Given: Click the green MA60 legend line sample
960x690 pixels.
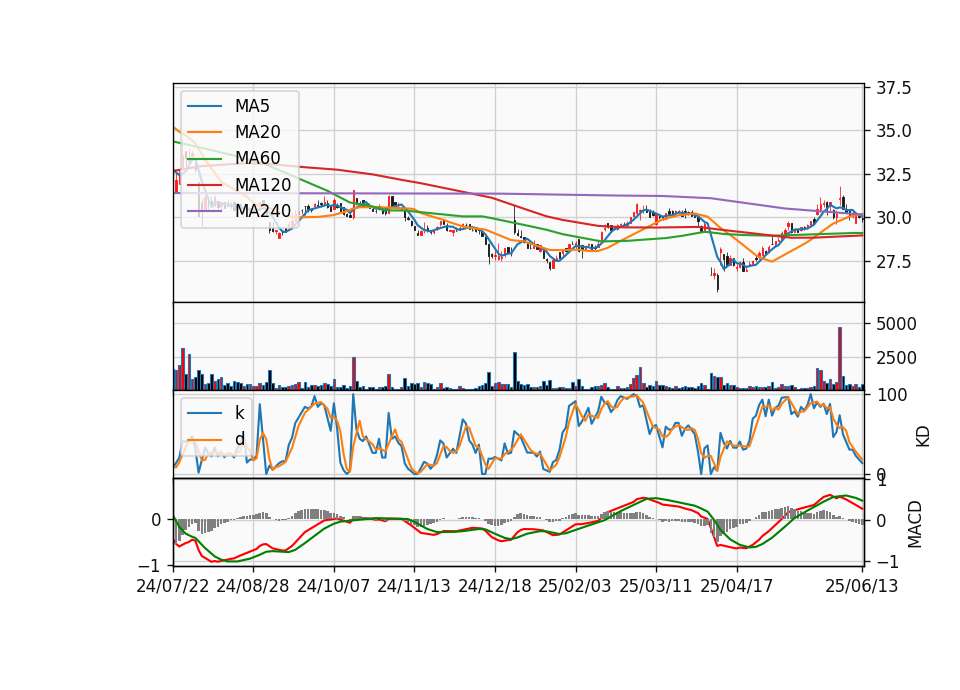Looking at the screenshot, I should coord(204,158).
